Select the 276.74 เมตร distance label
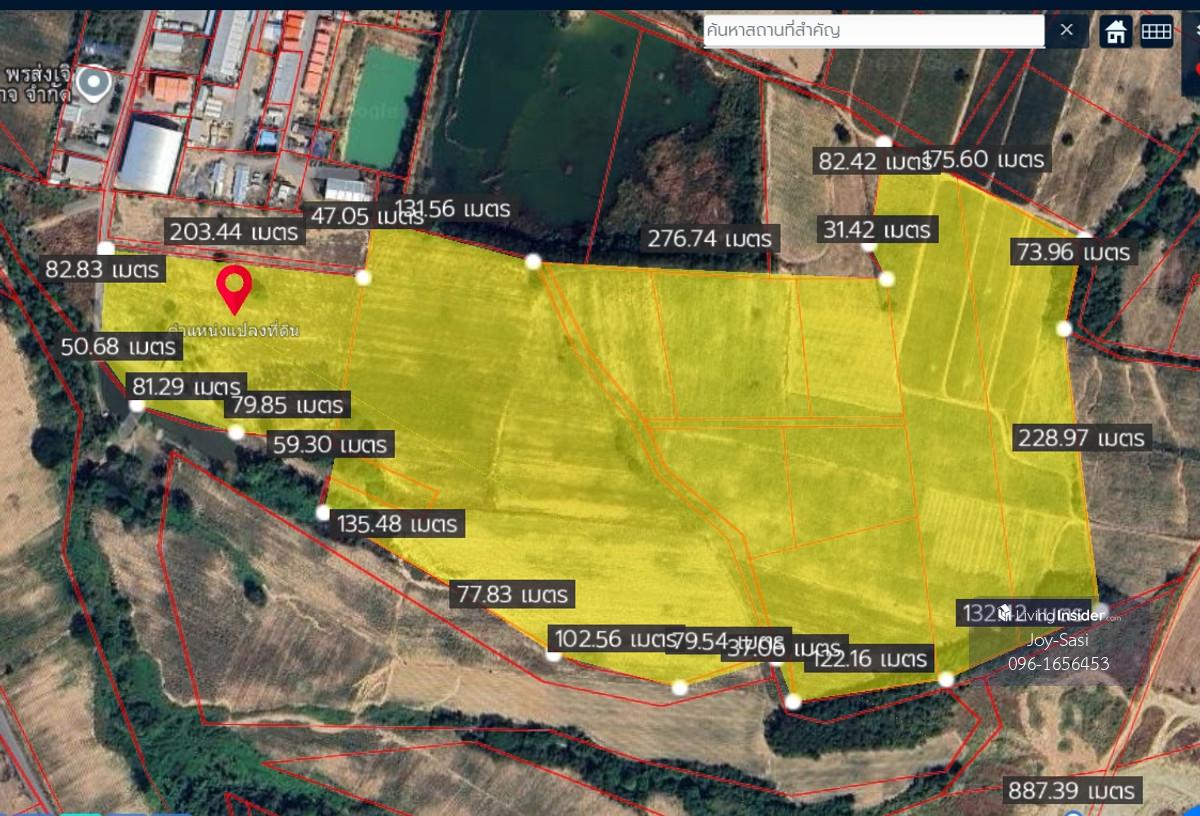 [x=710, y=239]
